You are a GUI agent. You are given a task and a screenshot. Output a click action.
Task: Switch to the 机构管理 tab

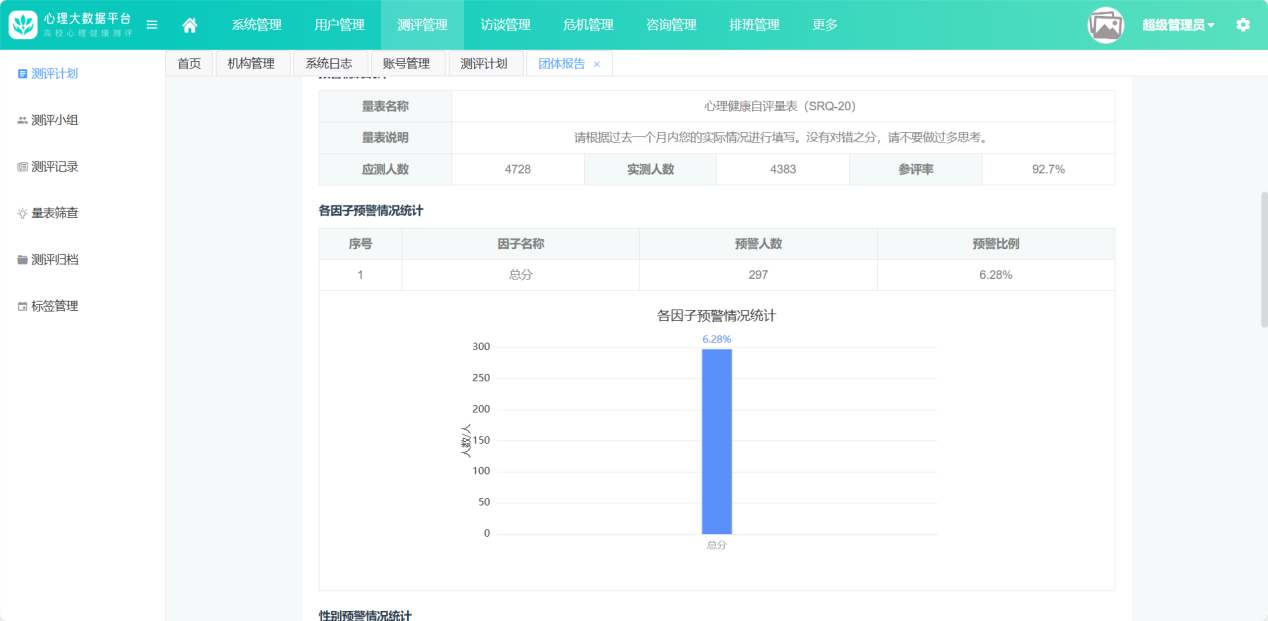coord(251,64)
